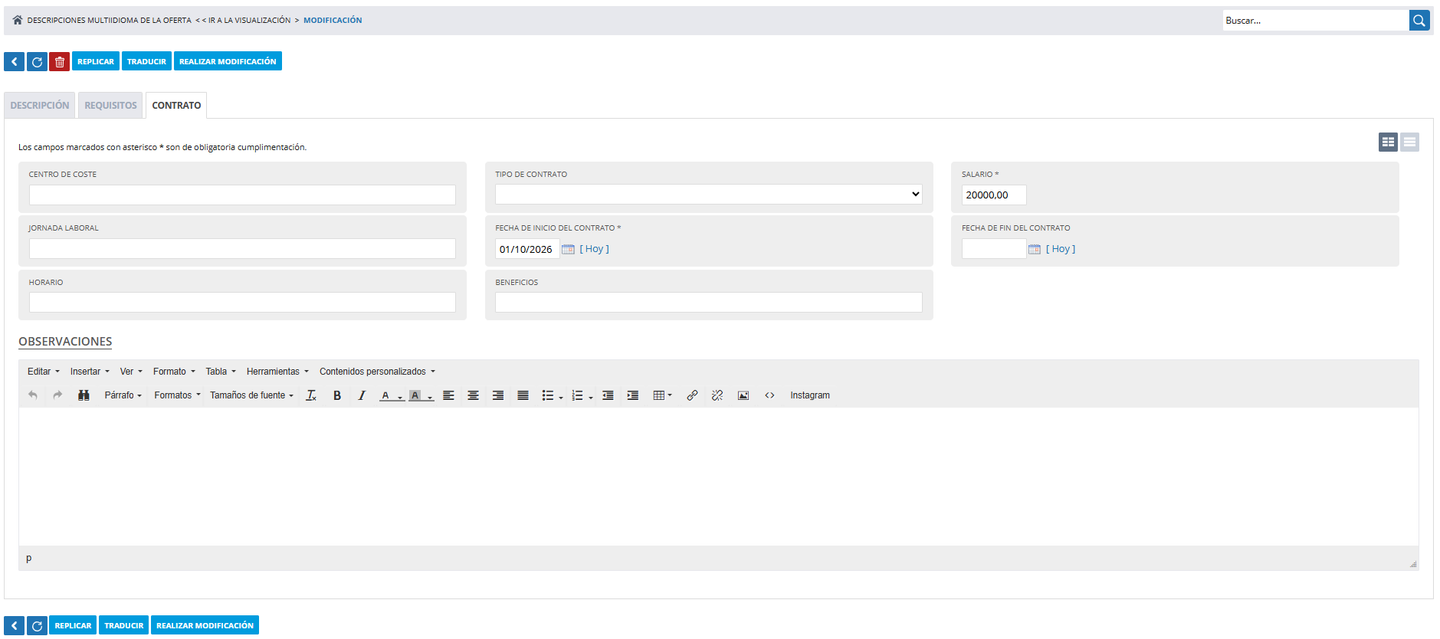Click the red trash delete icon

(x=60, y=62)
